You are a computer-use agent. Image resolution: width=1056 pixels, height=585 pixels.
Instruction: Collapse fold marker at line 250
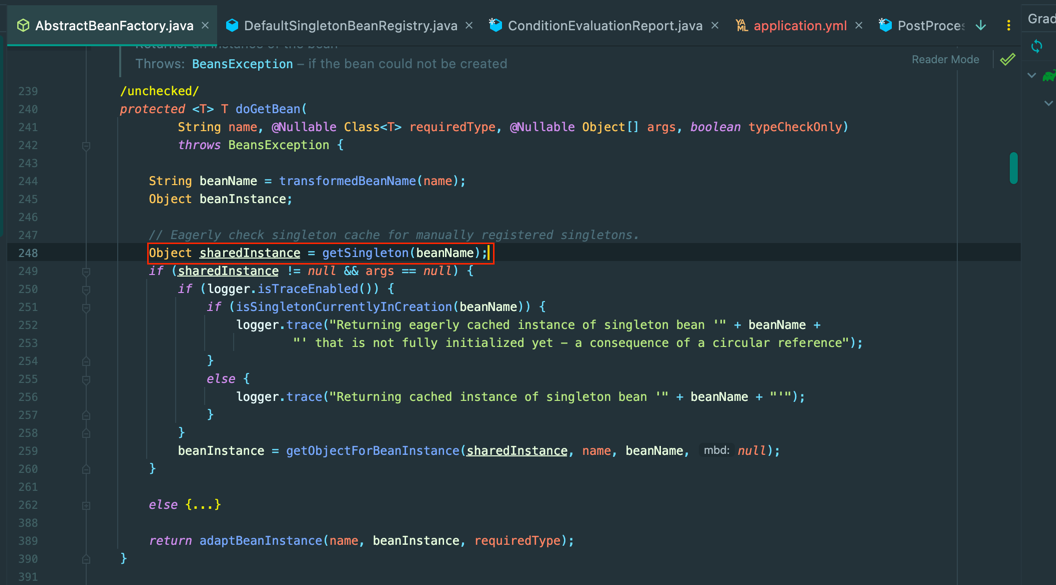click(86, 289)
